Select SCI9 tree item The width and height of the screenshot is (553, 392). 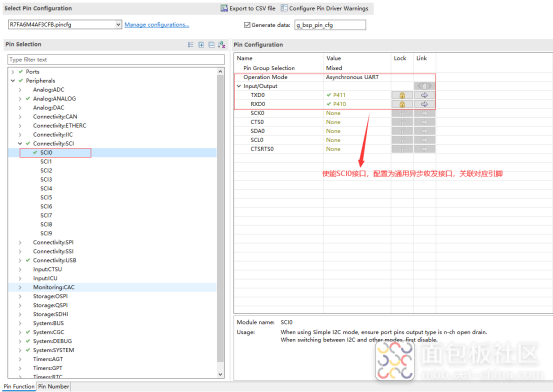(x=46, y=233)
